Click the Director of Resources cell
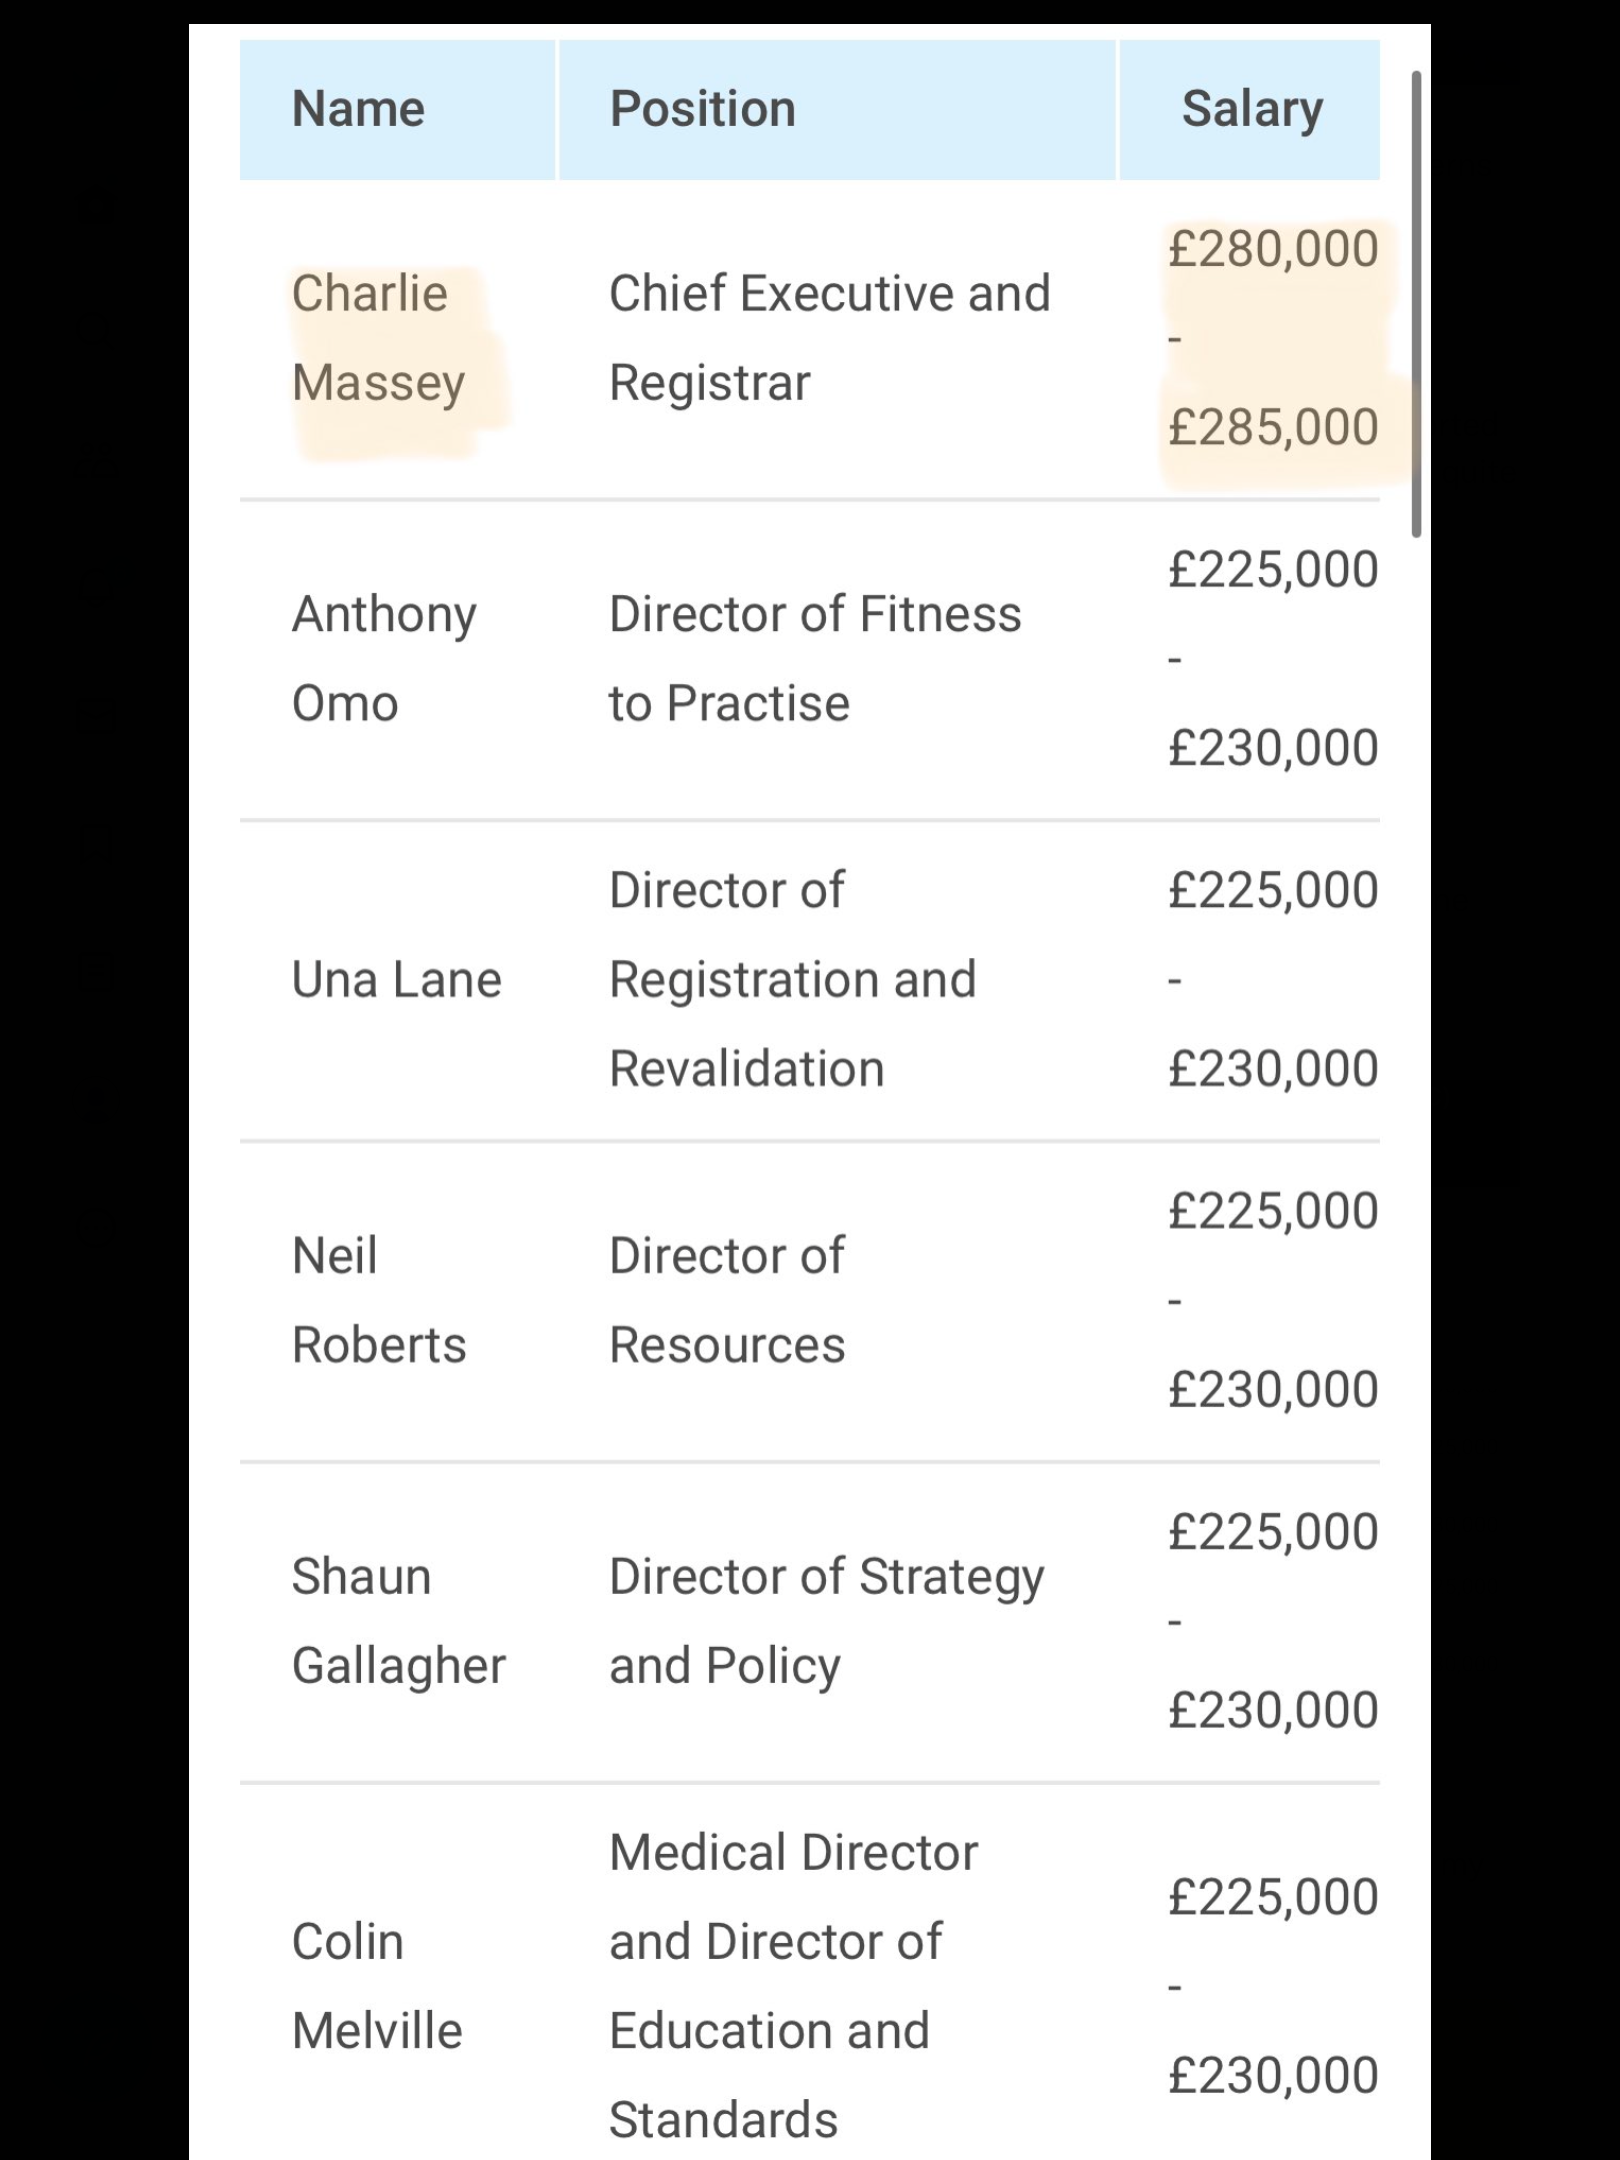 [x=727, y=1300]
